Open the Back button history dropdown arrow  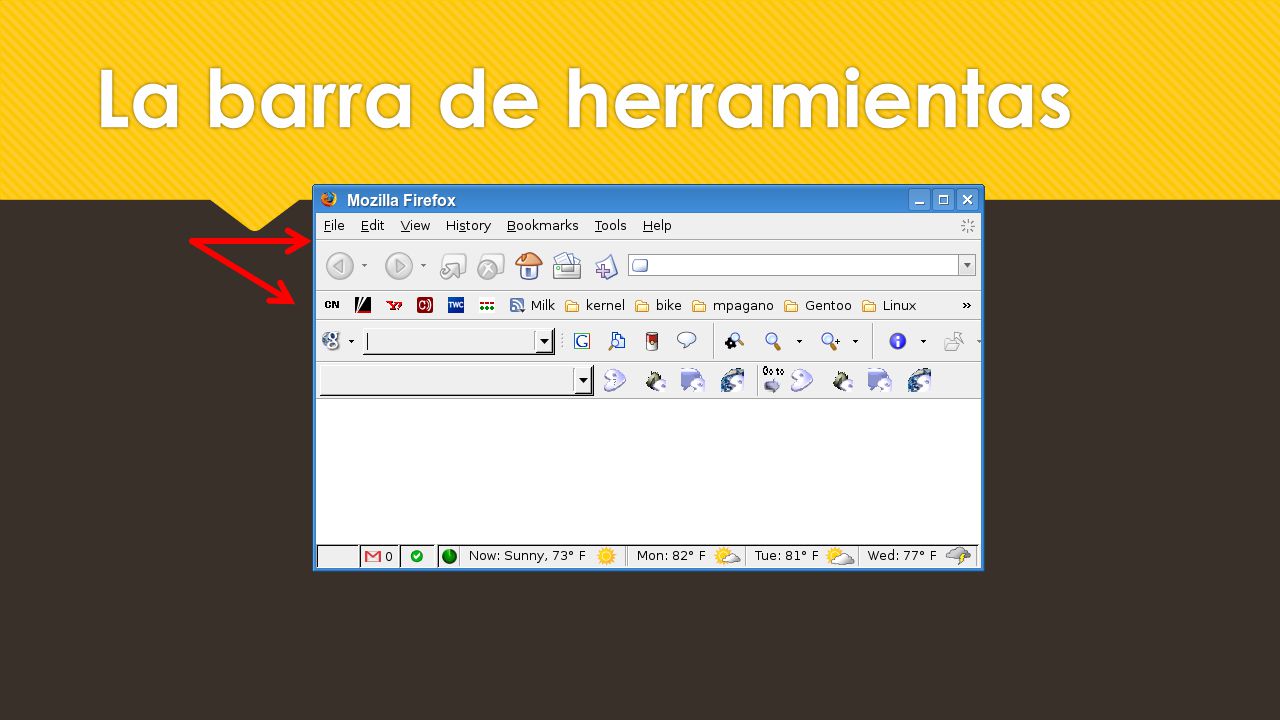click(364, 266)
